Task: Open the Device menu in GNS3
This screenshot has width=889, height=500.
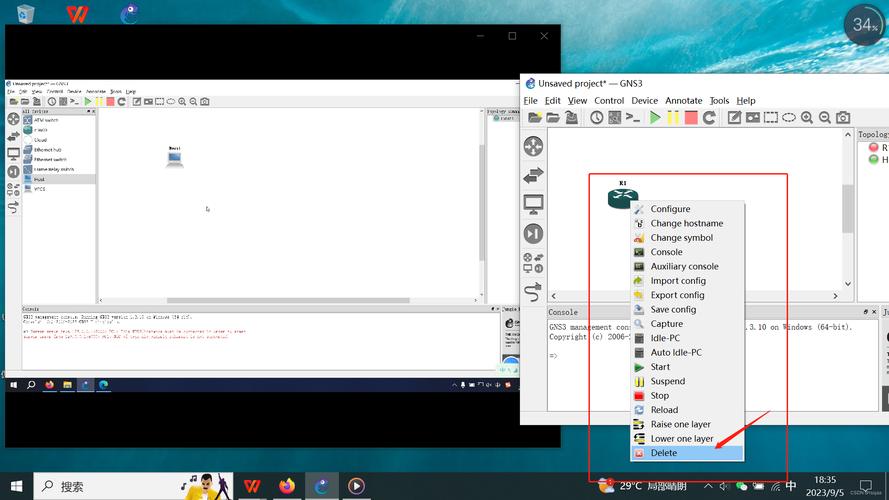Action: [x=644, y=100]
